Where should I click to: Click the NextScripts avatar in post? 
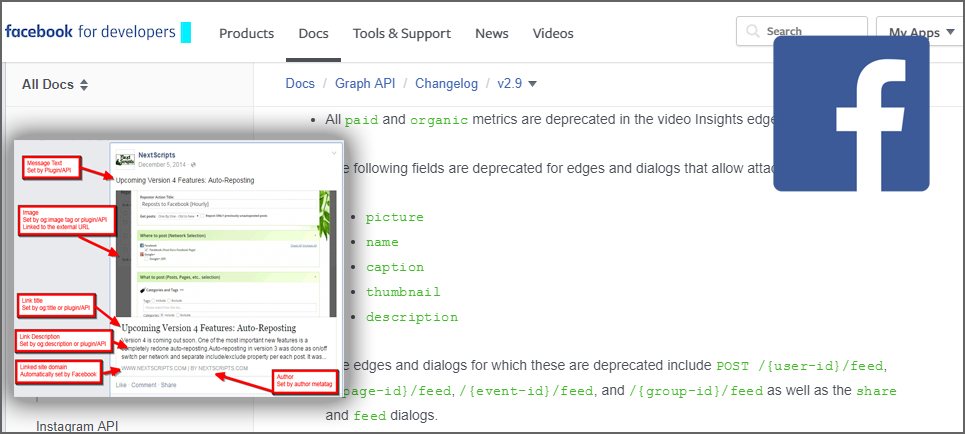point(126,159)
